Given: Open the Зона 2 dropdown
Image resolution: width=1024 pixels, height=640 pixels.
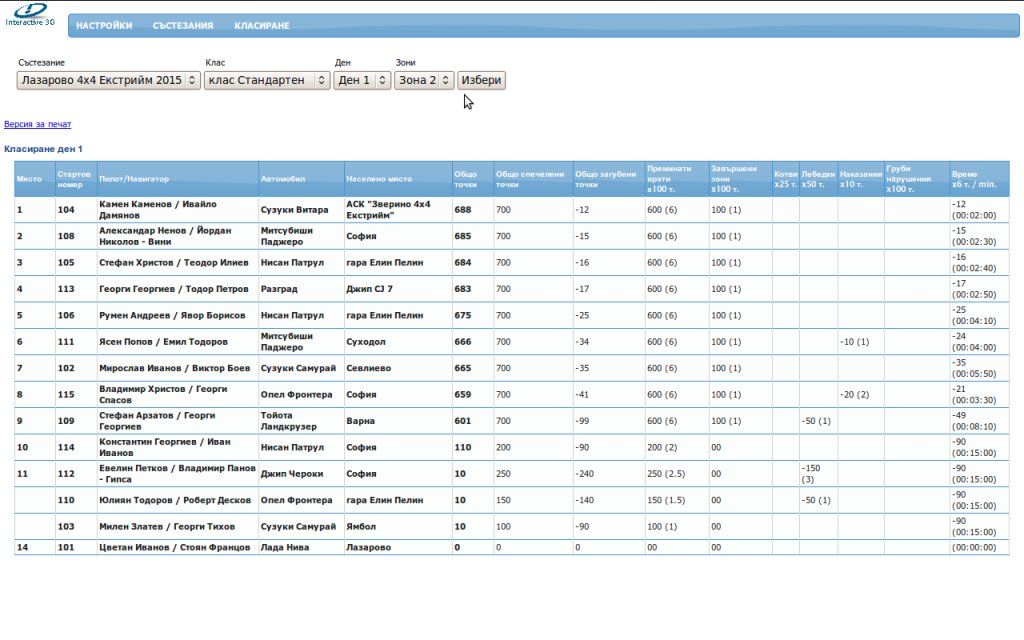Looking at the screenshot, I should pyautogui.click(x=424, y=80).
